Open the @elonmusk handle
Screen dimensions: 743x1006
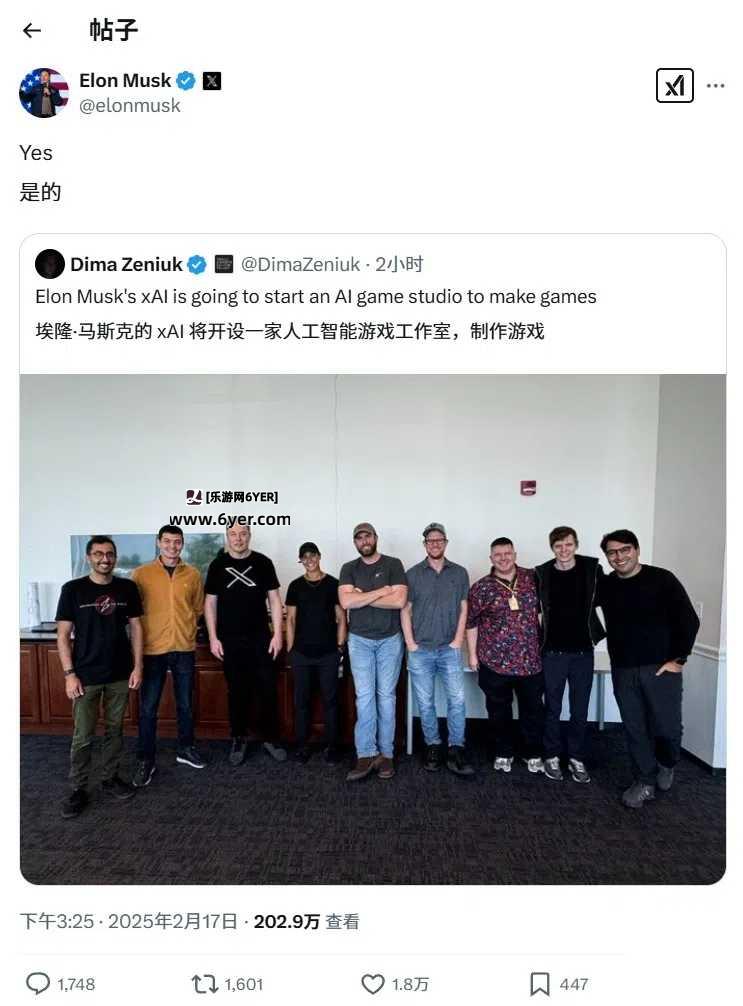click(x=130, y=105)
